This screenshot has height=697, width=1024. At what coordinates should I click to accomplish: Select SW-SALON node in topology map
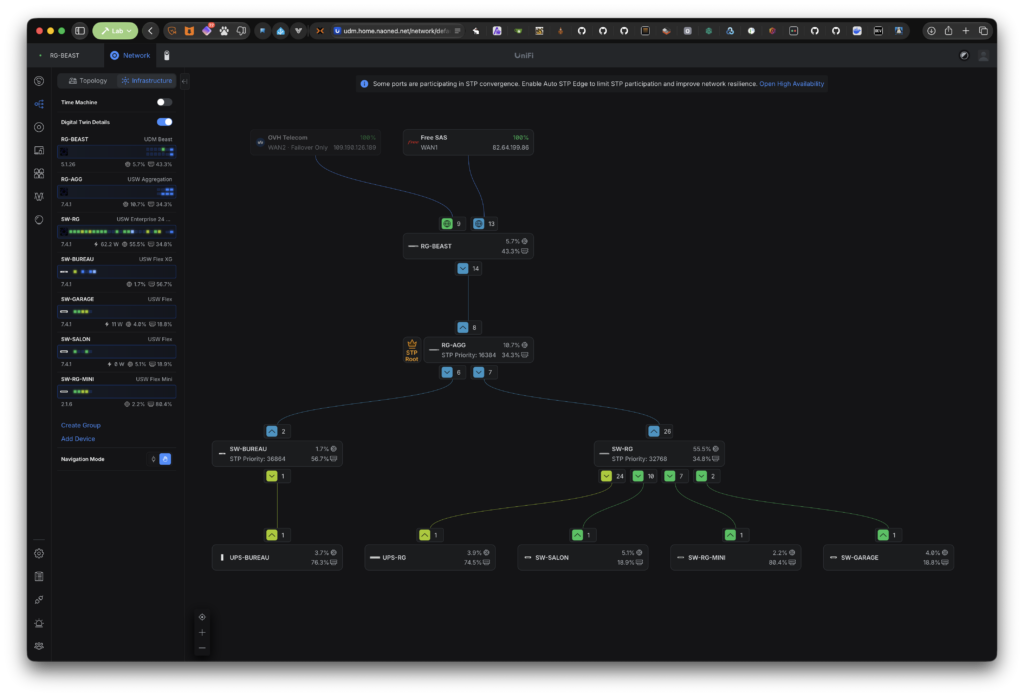click(x=583, y=558)
